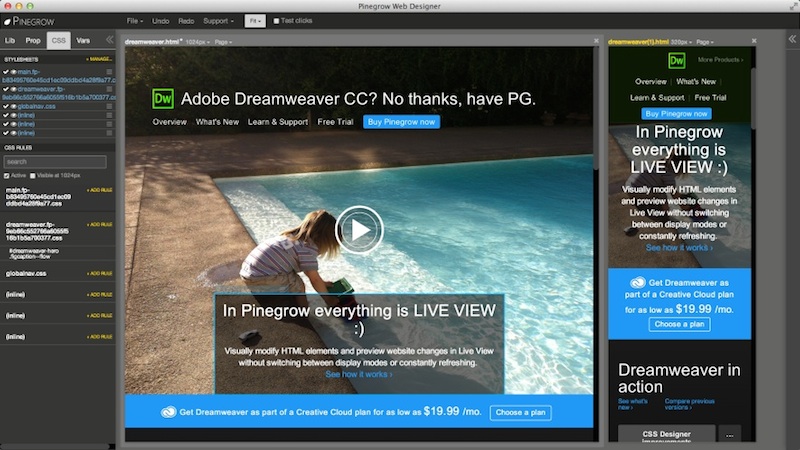Select the dreamweaver.html page title
This screenshot has height=450, width=800.
[x=153, y=42]
